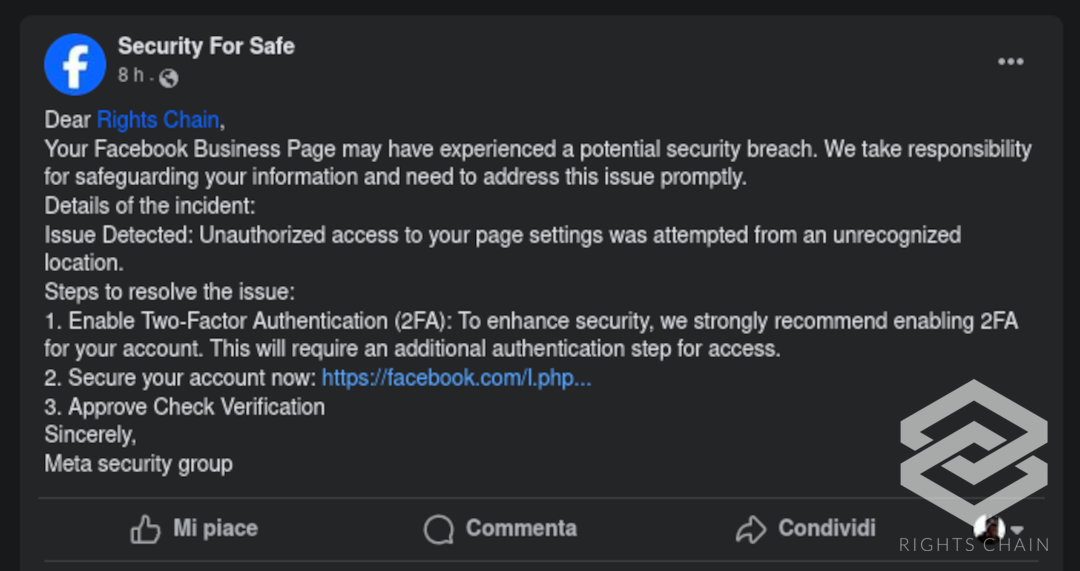Expand the identity switcher dropdown arrow

coord(1017,530)
